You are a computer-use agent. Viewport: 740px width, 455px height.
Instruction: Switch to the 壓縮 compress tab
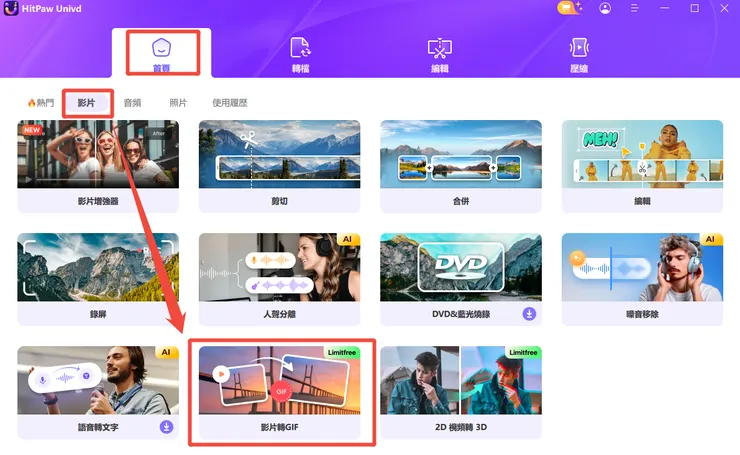[579, 54]
